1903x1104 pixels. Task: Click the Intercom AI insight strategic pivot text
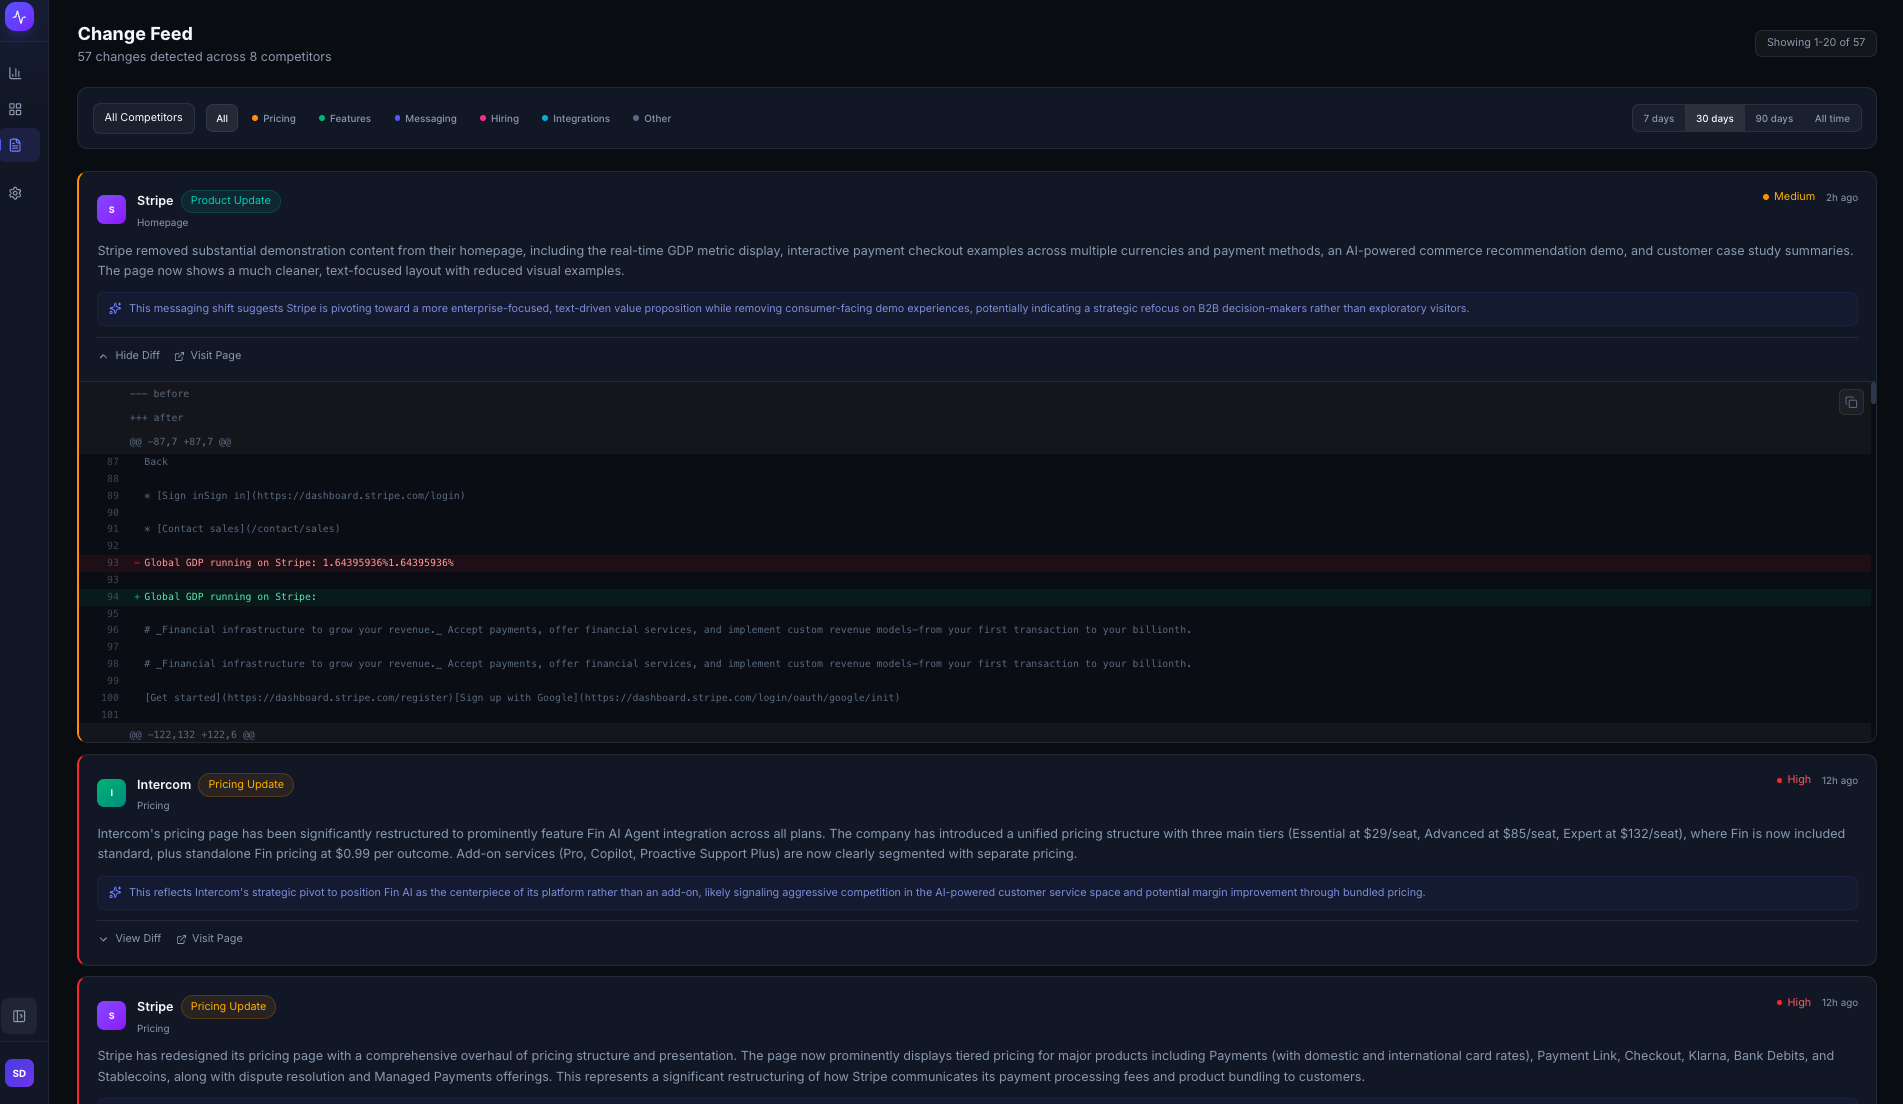coord(777,892)
